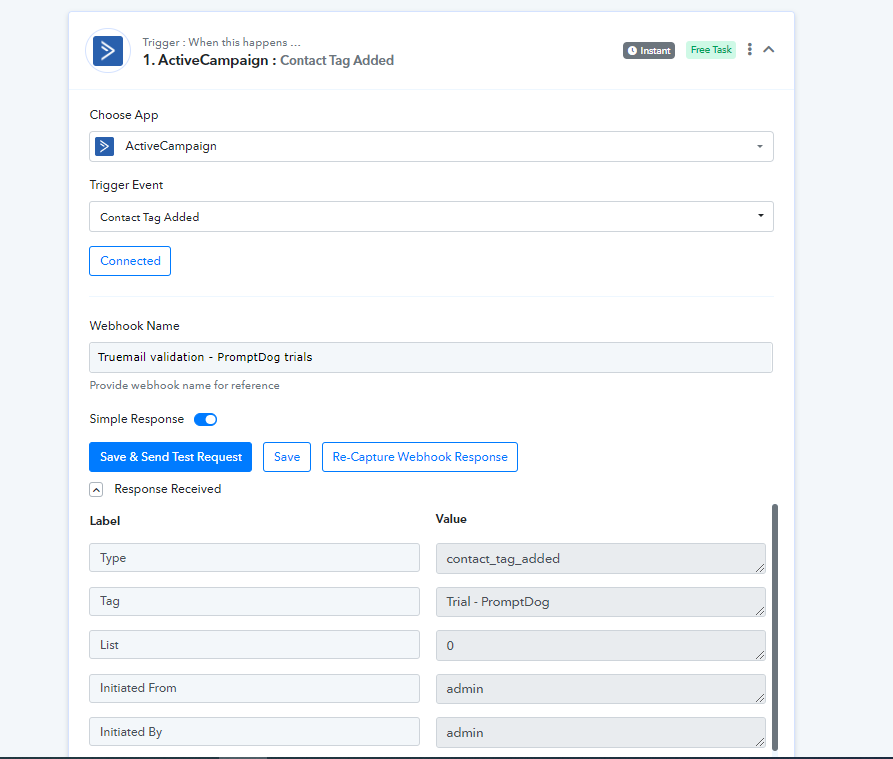Click the Initiated From label field
893x759 pixels.
pyautogui.click(x=255, y=688)
